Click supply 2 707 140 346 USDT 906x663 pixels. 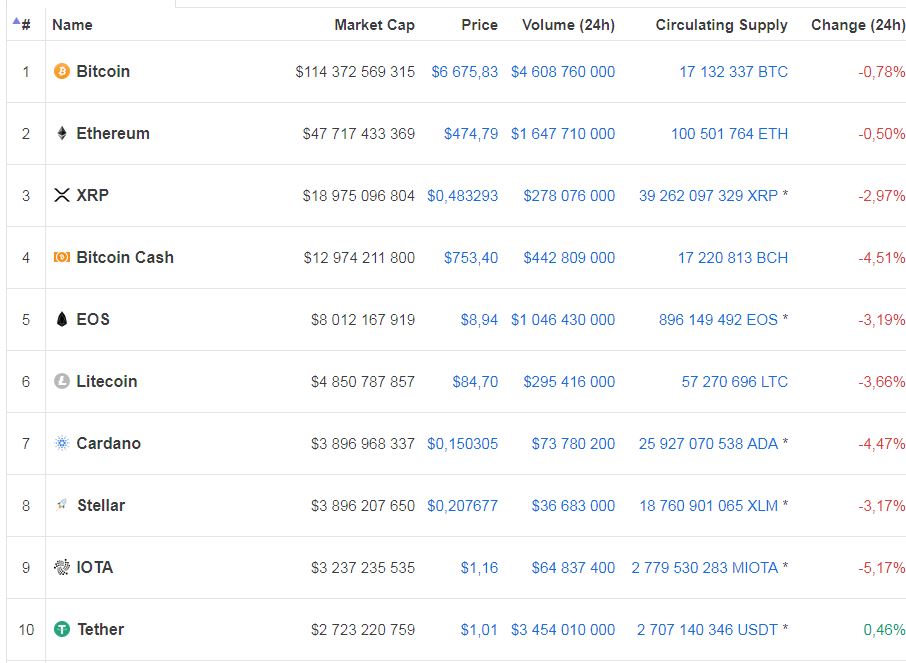(x=707, y=629)
